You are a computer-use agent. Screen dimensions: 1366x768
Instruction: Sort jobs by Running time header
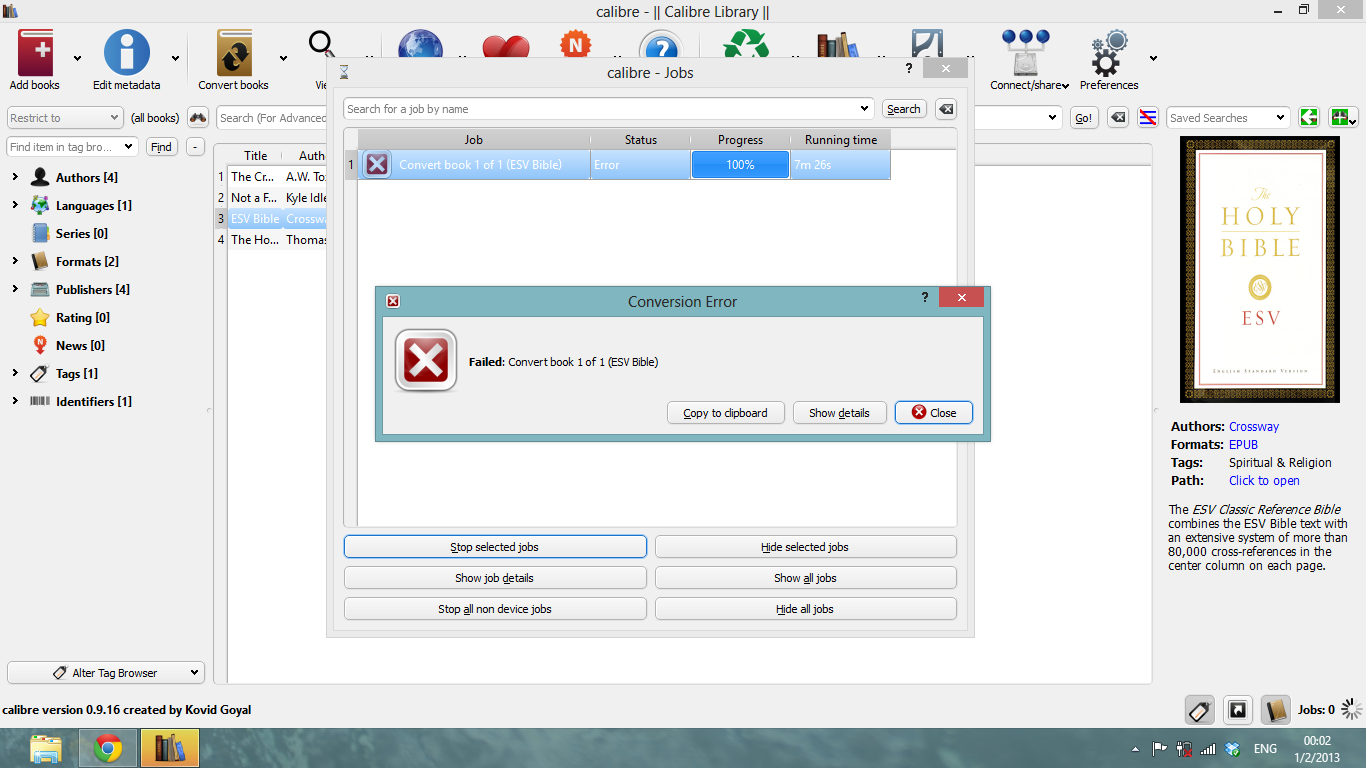(x=841, y=140)
